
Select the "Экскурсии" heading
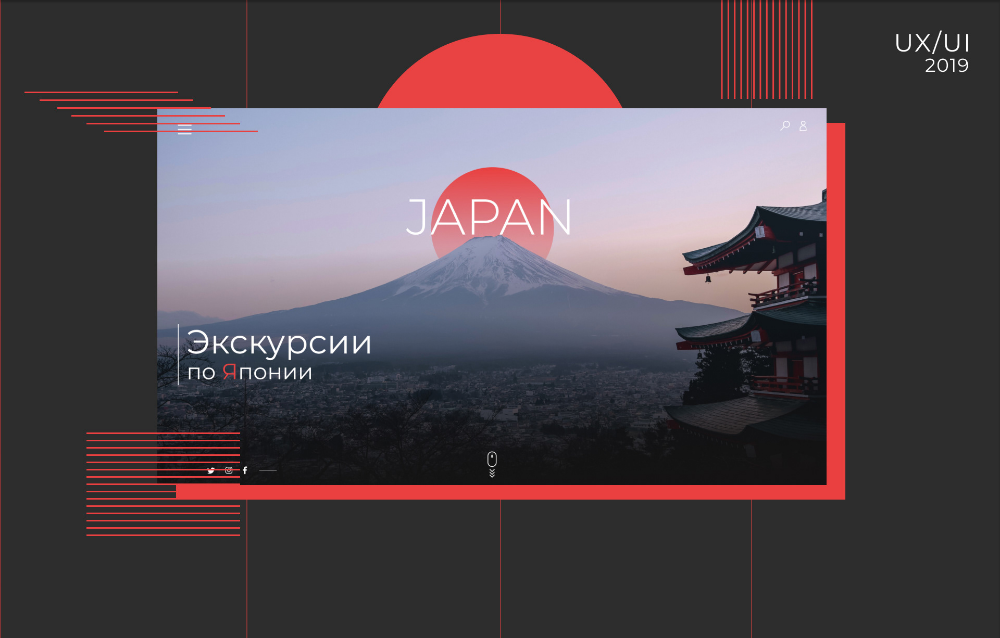[x=279, y=343]
